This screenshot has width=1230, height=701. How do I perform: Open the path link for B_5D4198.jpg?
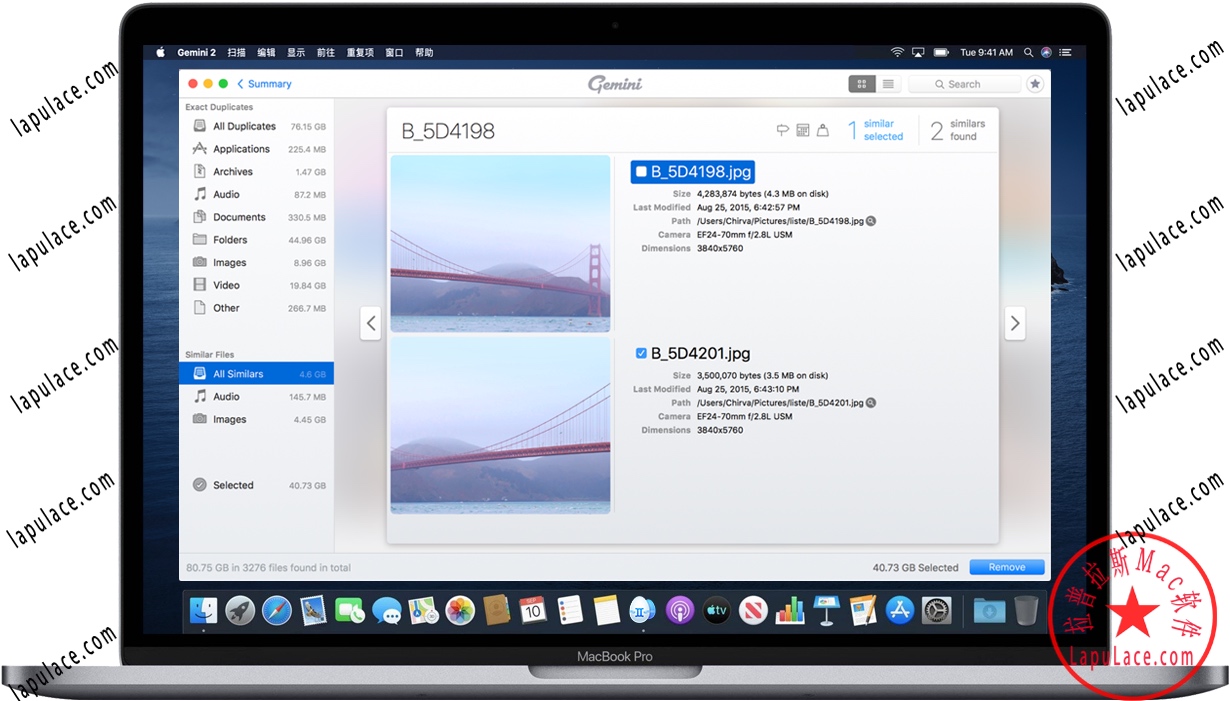[x=870, y=220]
